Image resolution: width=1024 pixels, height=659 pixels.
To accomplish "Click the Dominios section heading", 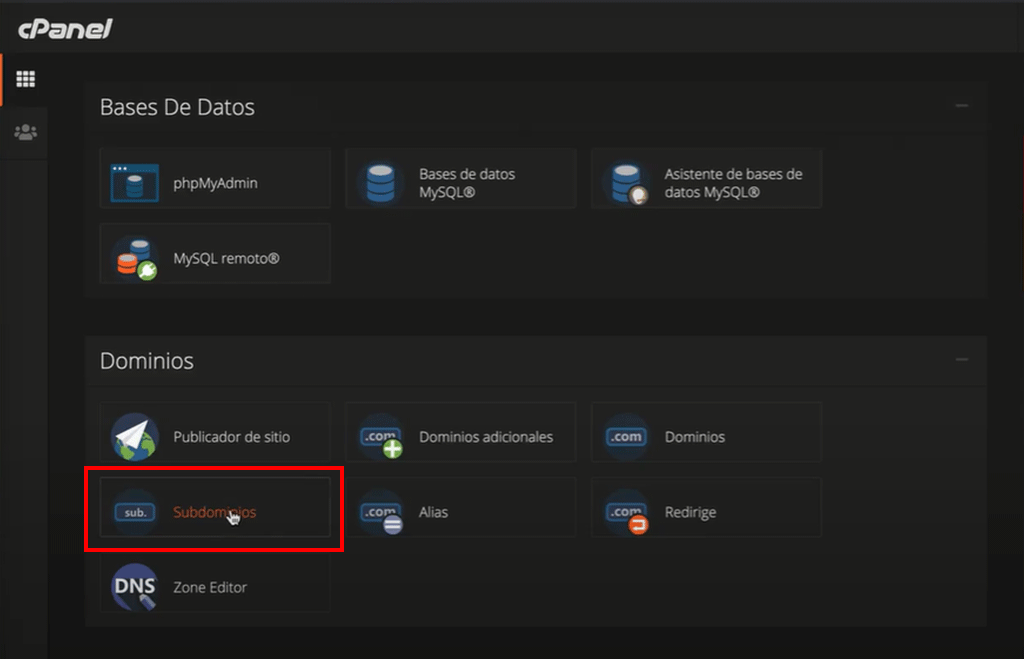I will [147, 361].
